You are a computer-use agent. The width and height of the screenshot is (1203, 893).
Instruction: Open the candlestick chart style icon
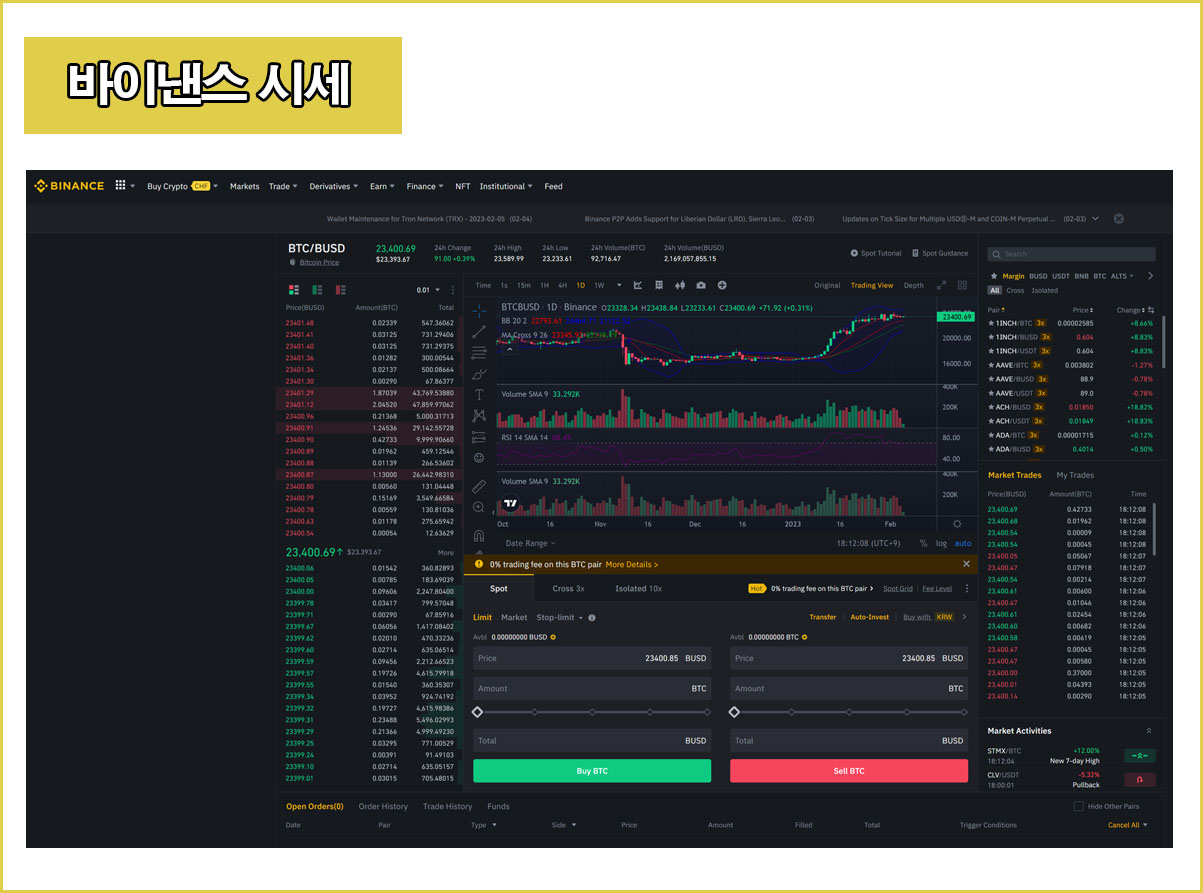click(680, 285)
